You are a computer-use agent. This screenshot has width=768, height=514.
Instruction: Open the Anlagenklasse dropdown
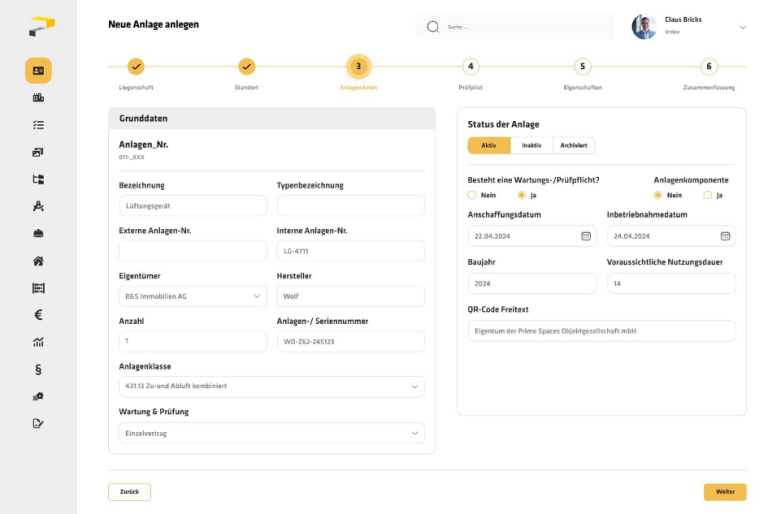click(272, 387)
